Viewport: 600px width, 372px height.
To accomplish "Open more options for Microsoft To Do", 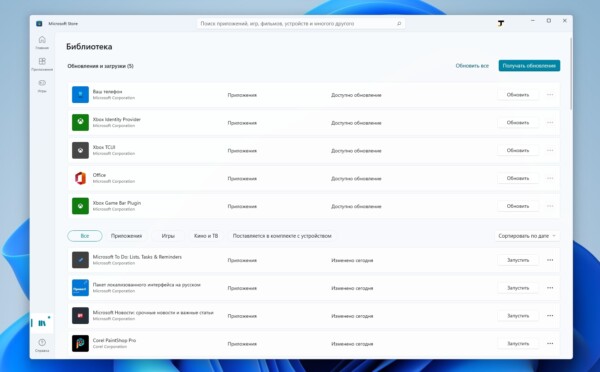I will click(x=550, y=260).
